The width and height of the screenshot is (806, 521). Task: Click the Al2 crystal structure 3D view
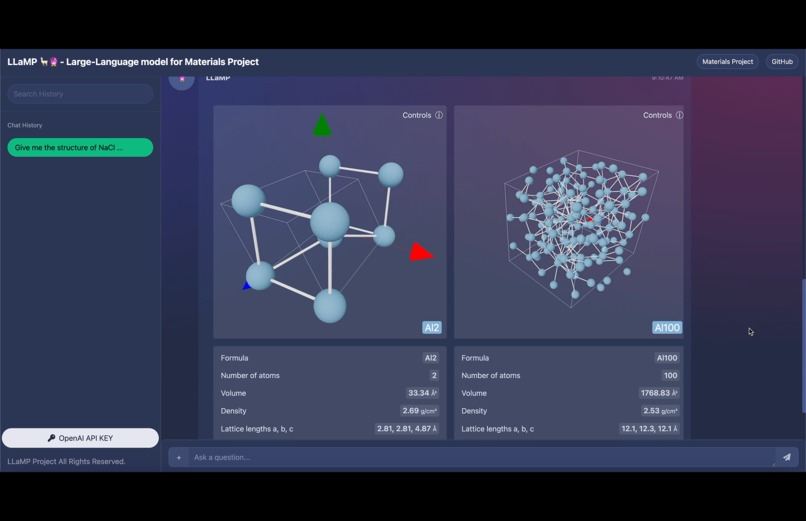coord(329,222)
